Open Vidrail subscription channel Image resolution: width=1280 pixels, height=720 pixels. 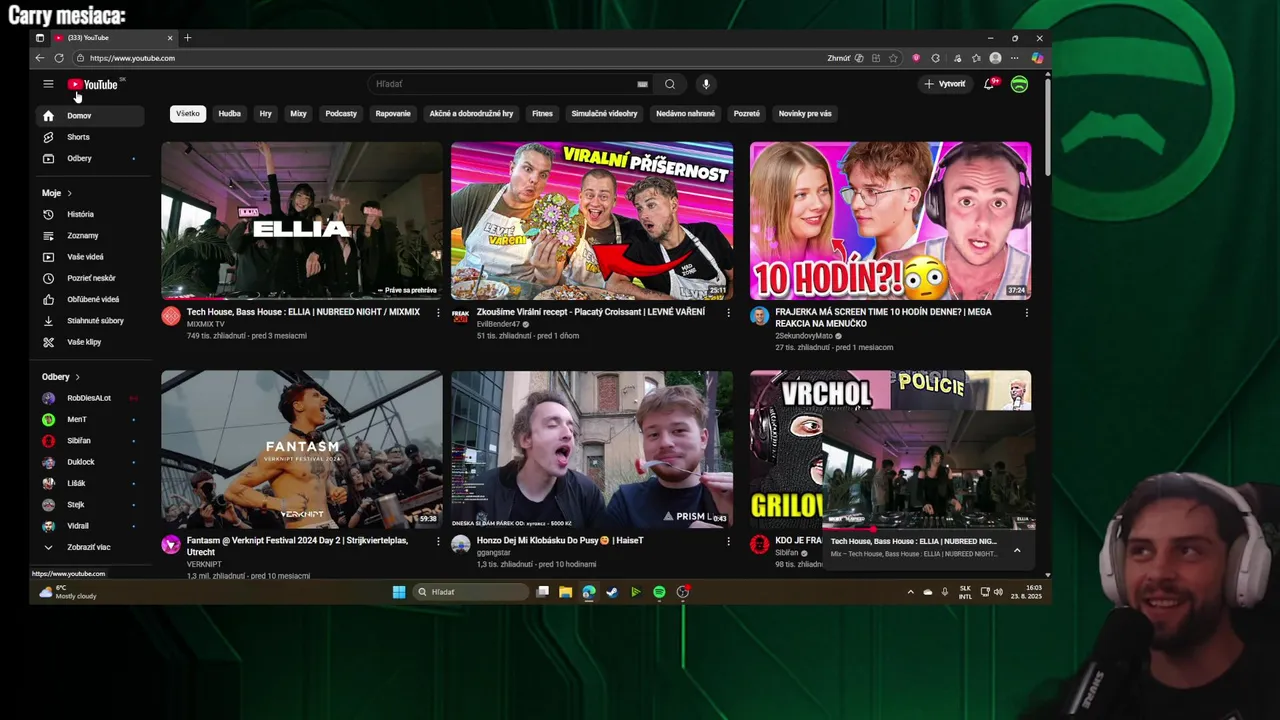tap(91, 526)
